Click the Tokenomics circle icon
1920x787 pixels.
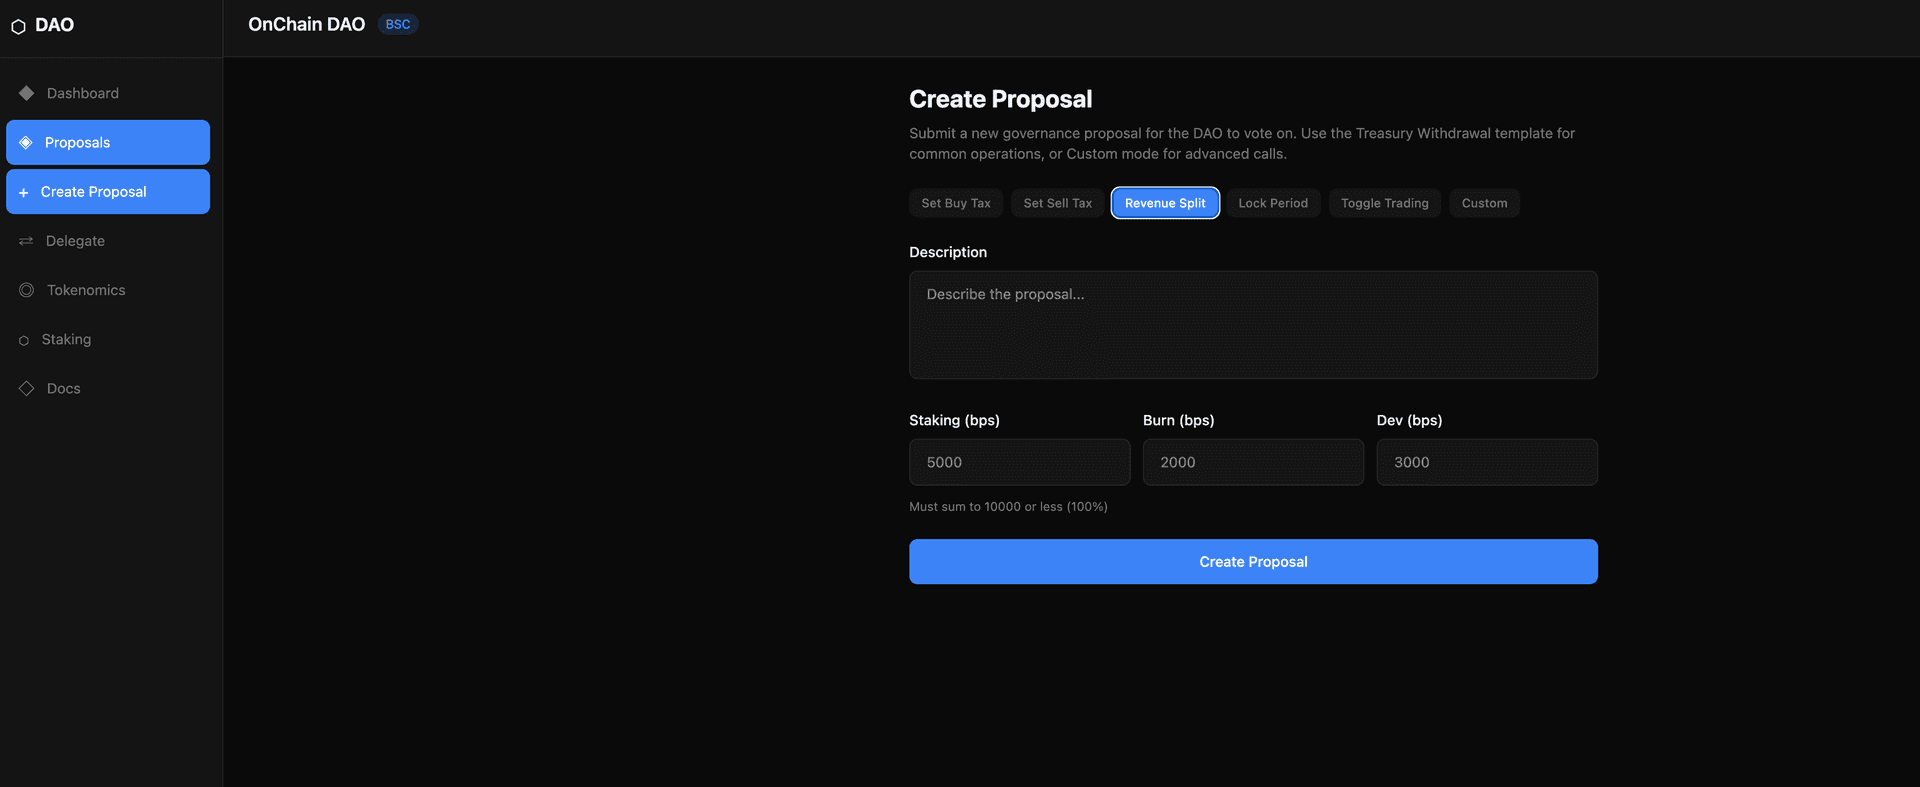coord(27,290)
